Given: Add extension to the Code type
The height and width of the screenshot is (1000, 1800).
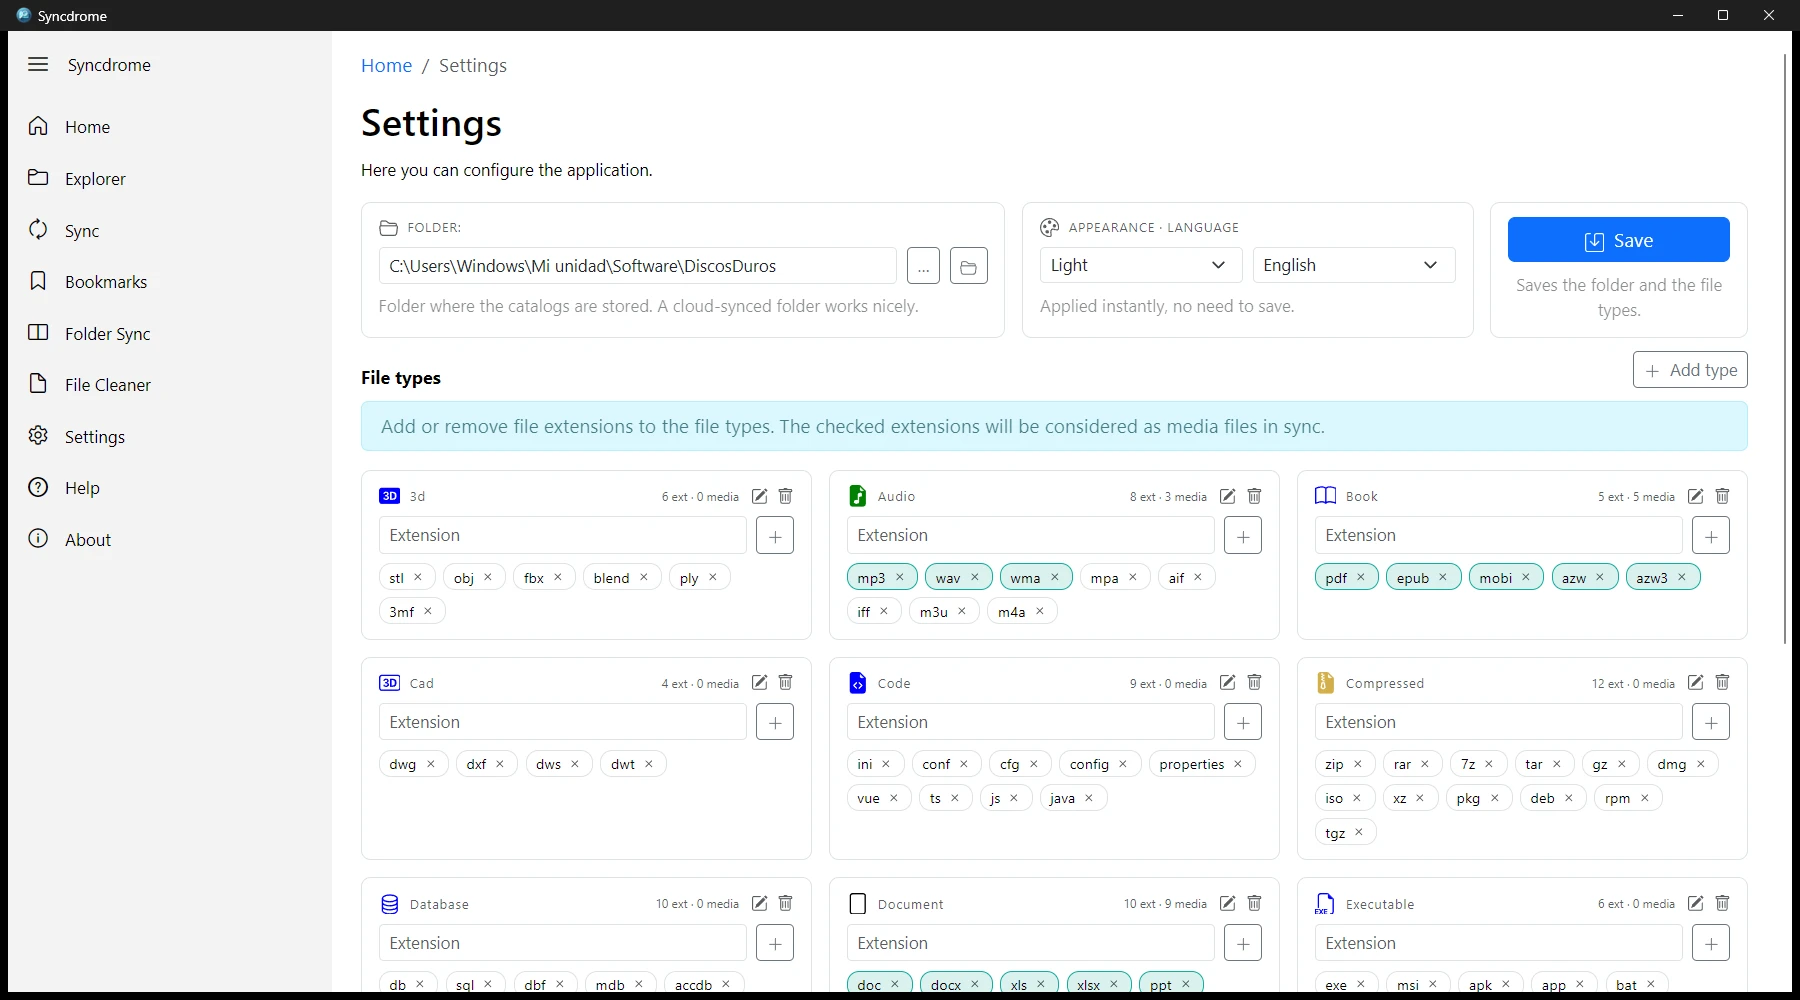Looking at the screenshot, I should click(1243, 722).
